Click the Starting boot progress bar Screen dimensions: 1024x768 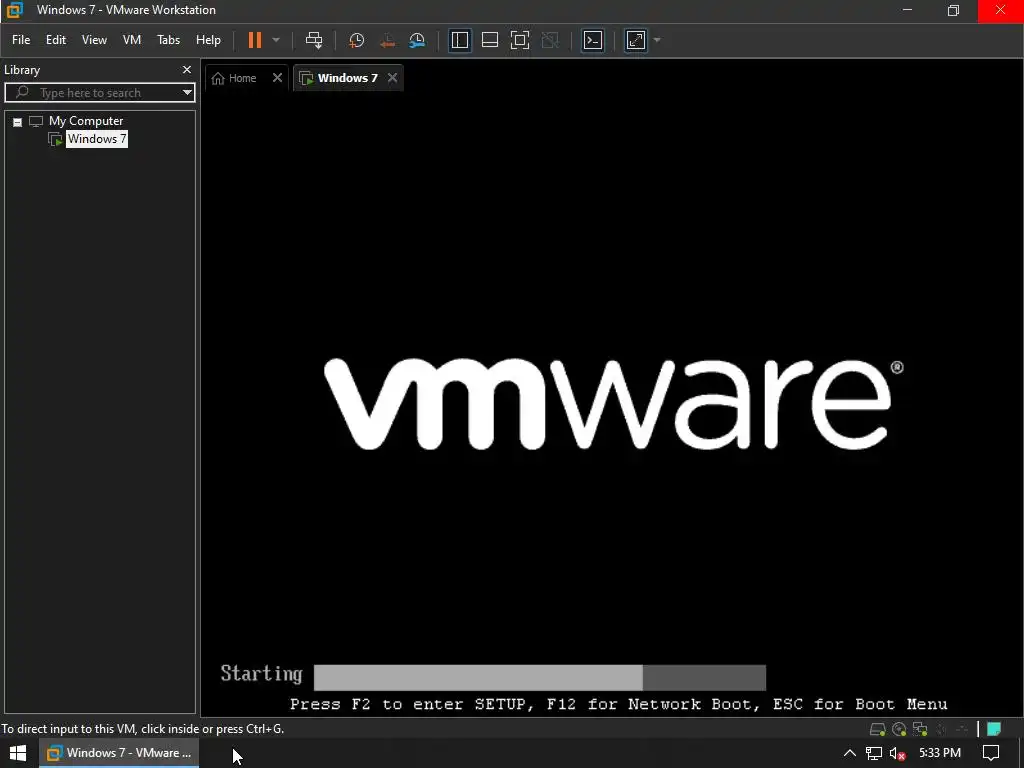539,677
